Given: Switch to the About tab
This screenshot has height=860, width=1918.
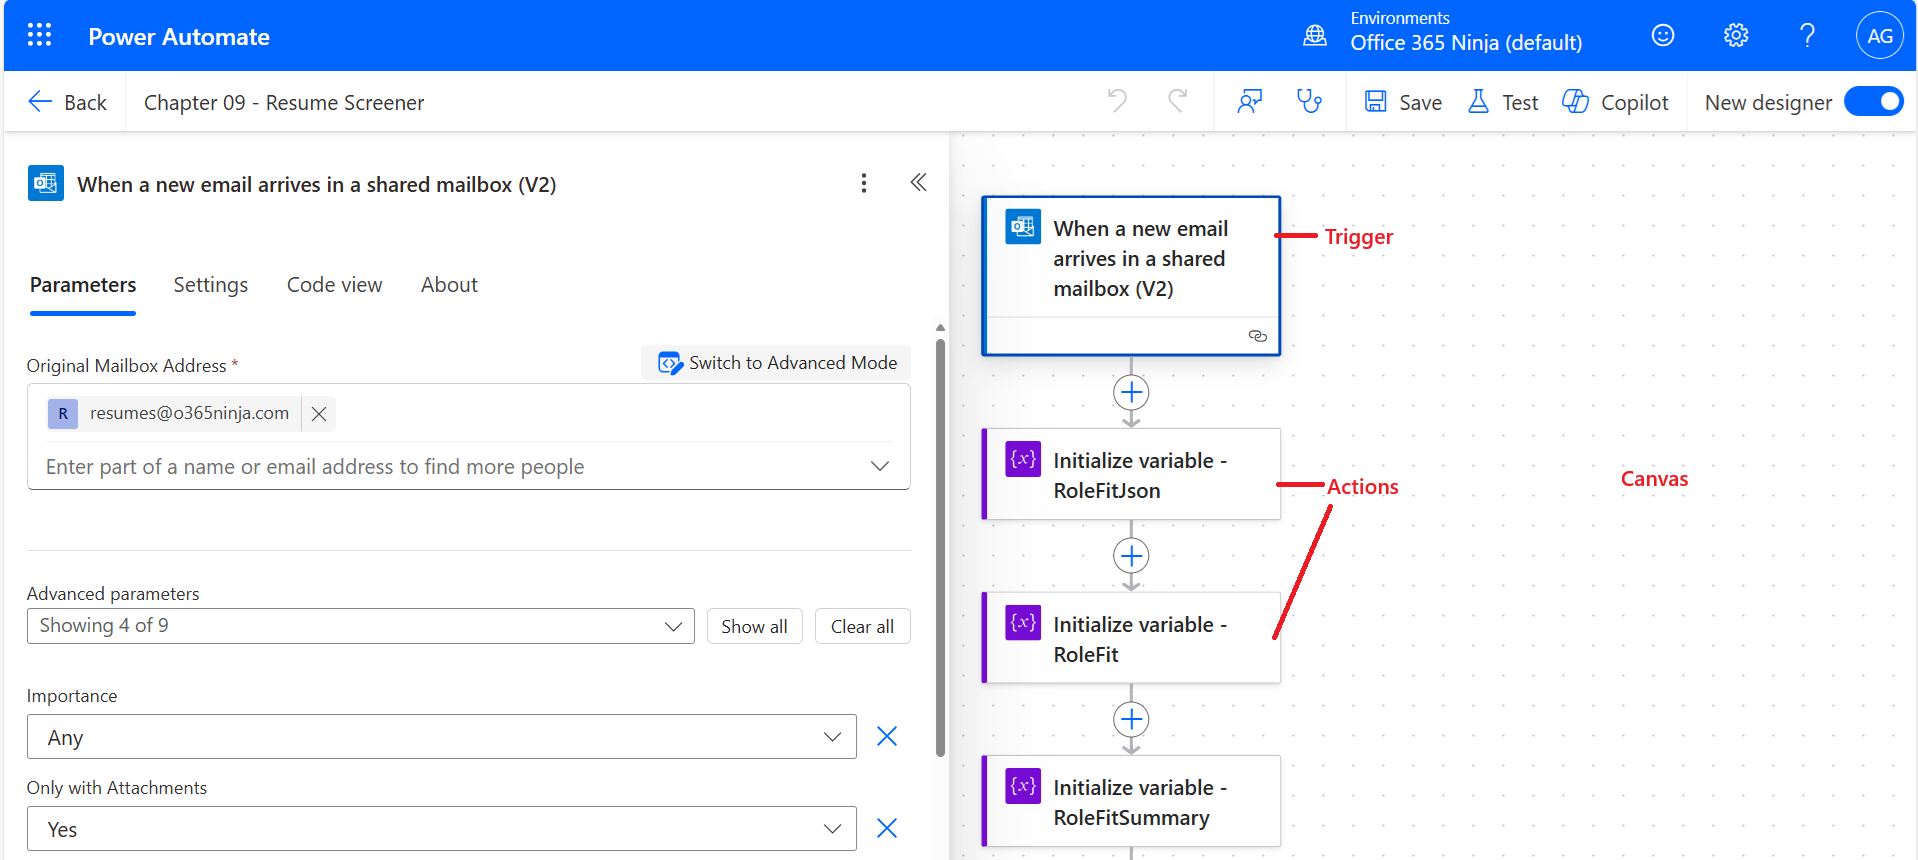Looking at the screenshot, I should [x=449, y=285].
